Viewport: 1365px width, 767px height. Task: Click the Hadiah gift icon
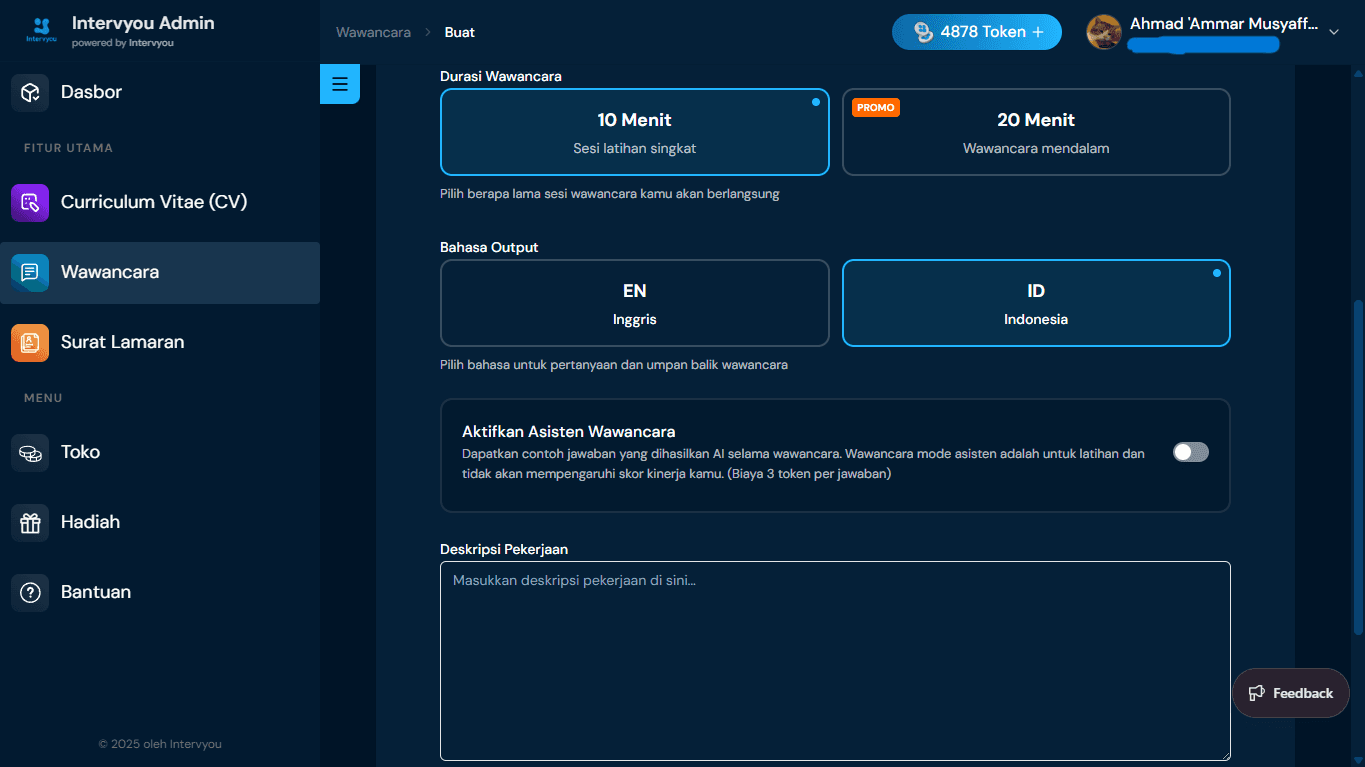point(30,522)
